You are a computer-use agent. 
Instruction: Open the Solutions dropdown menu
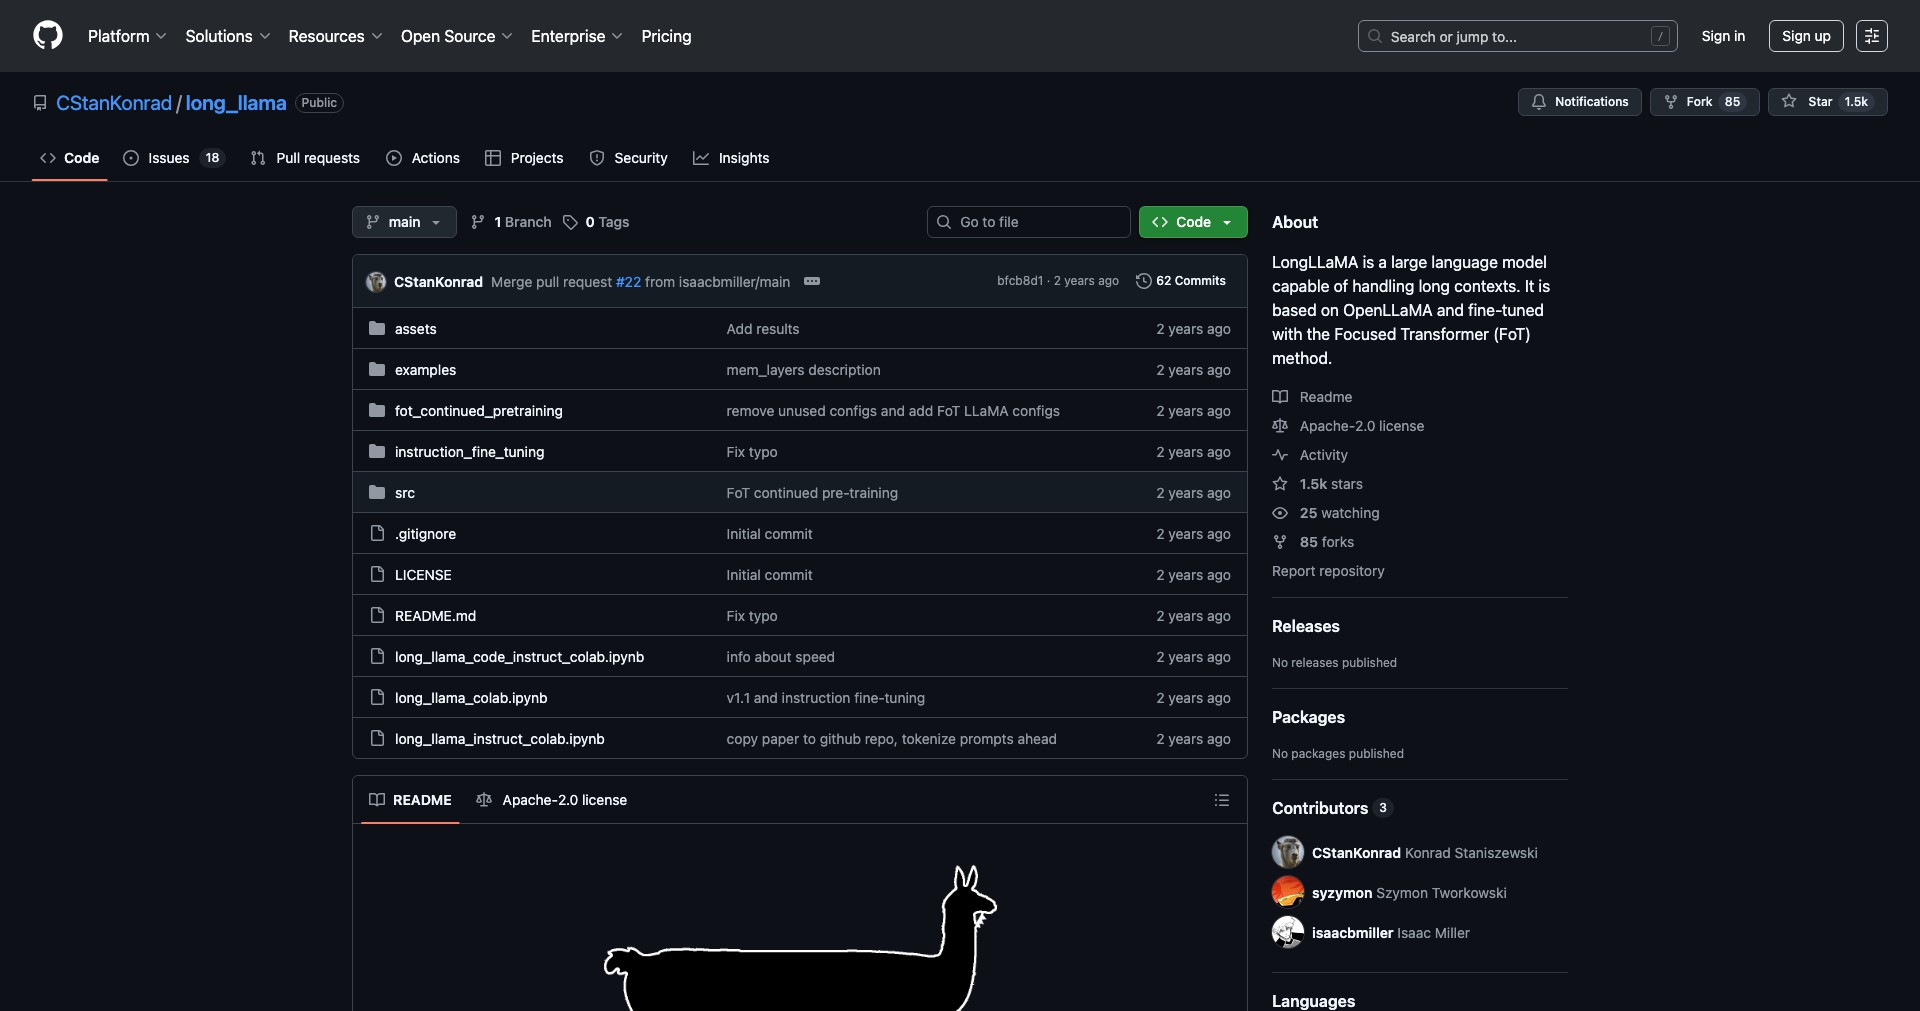coord(228,36)
